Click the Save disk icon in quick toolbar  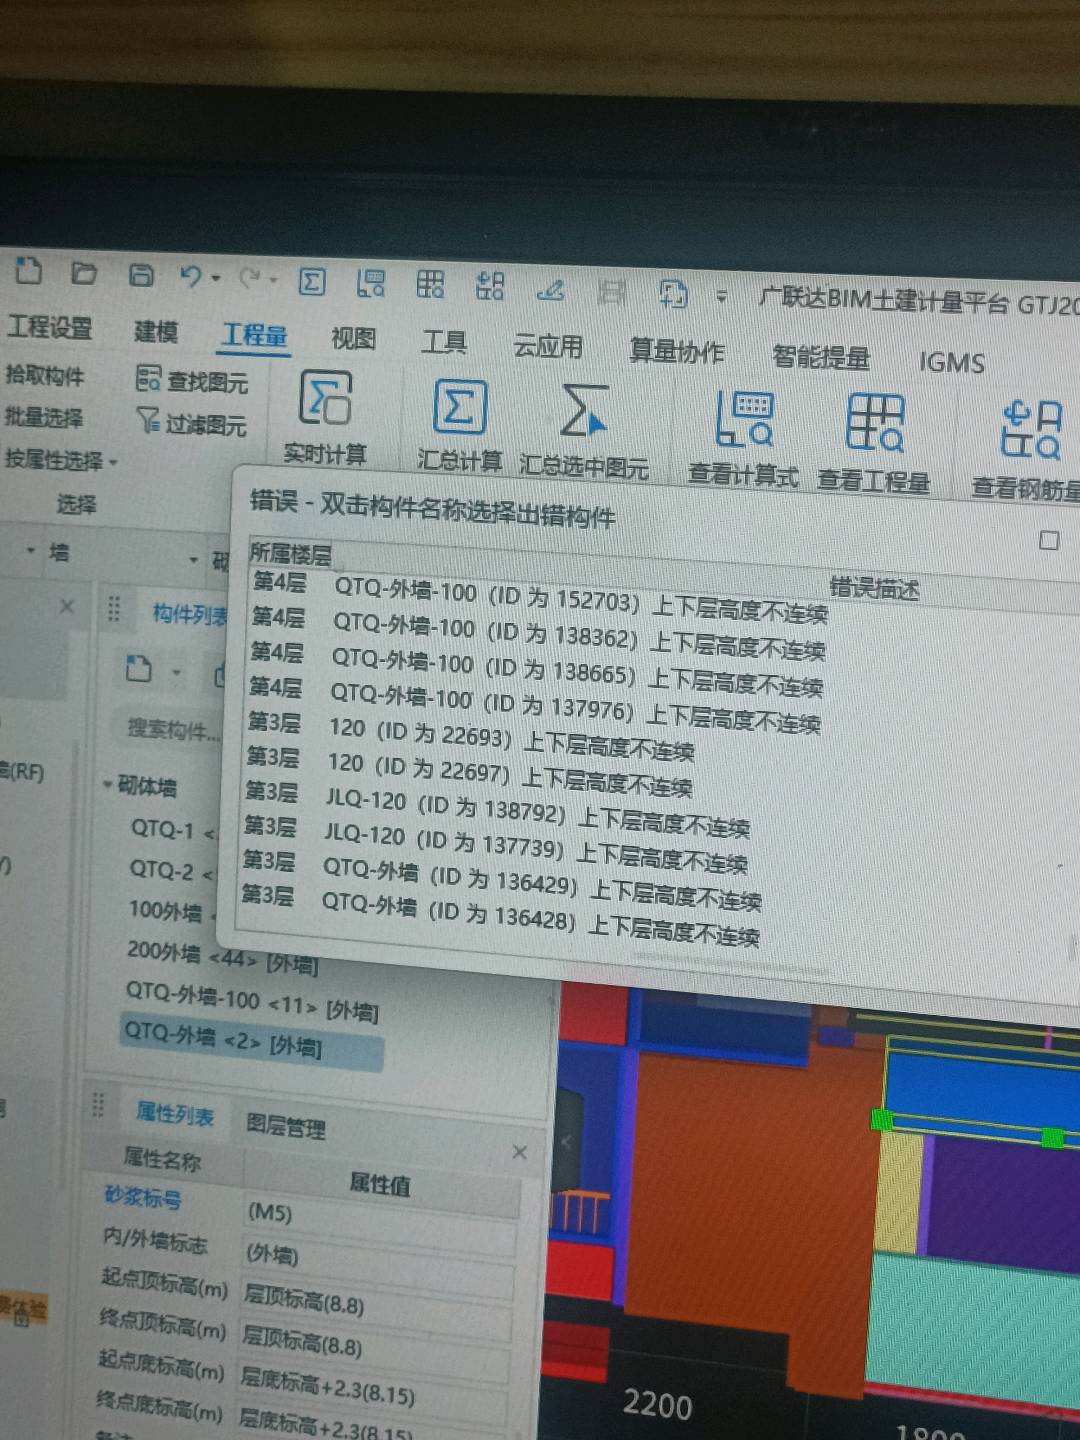(x=142, y=275)
